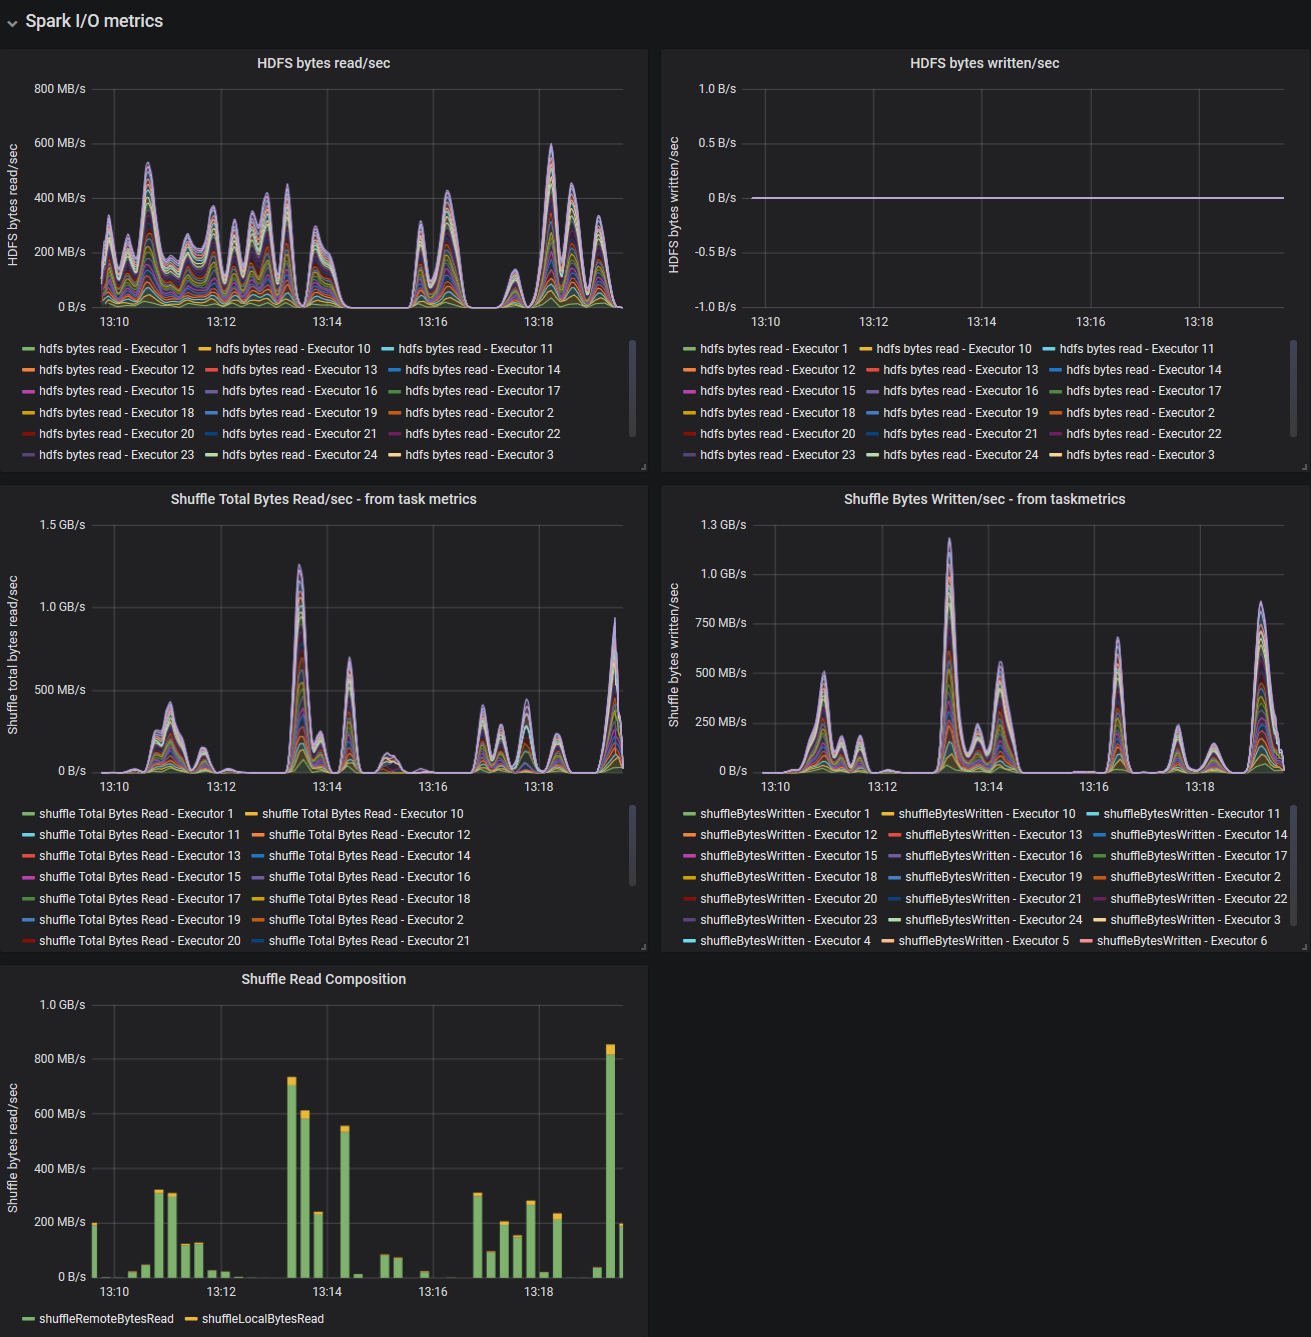
Task: Click shuffleBytesWritten - Executor 19 legend entry
Action: [x=994, y=877]
